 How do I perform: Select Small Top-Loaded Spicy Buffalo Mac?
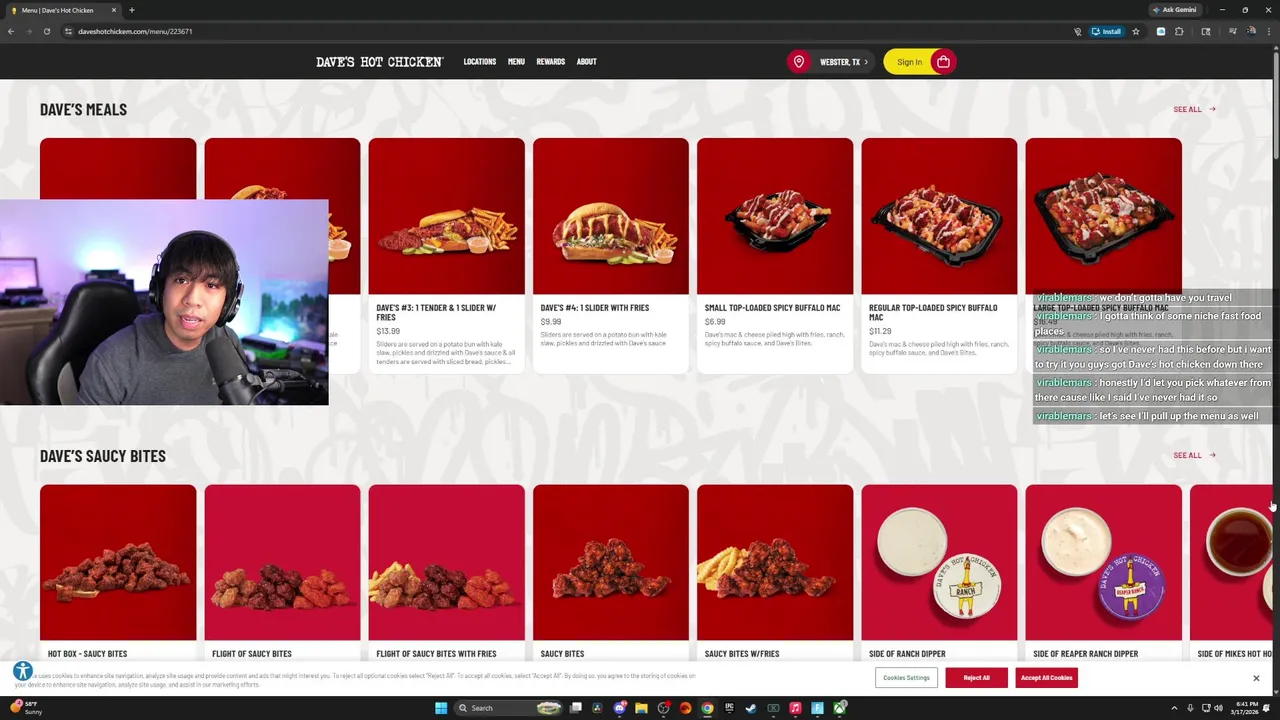point(775,255)
